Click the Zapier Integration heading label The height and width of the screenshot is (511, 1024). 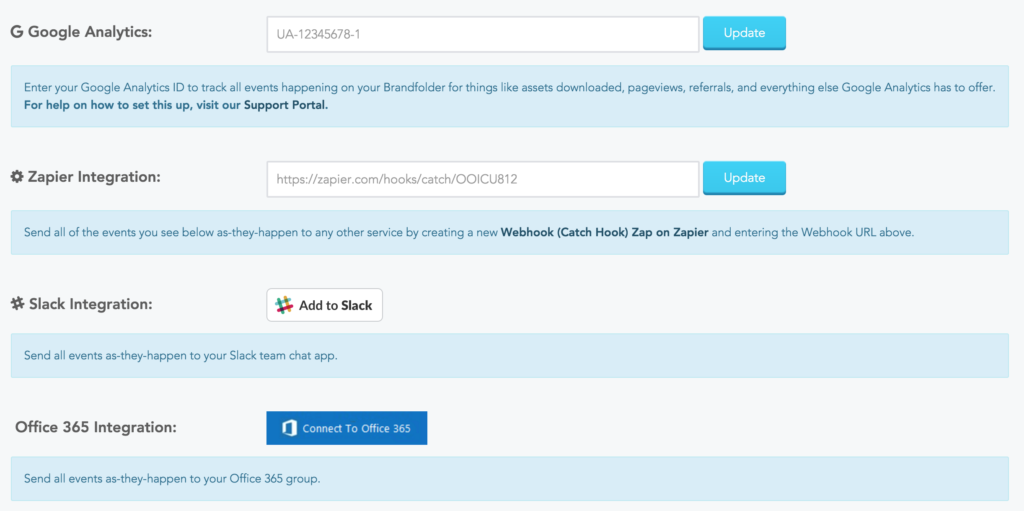click(85, 177)
